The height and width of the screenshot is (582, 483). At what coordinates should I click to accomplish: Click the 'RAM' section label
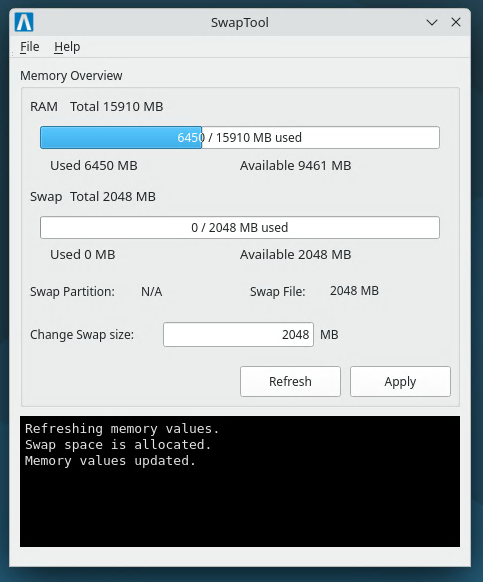click(x=44, y=107)
